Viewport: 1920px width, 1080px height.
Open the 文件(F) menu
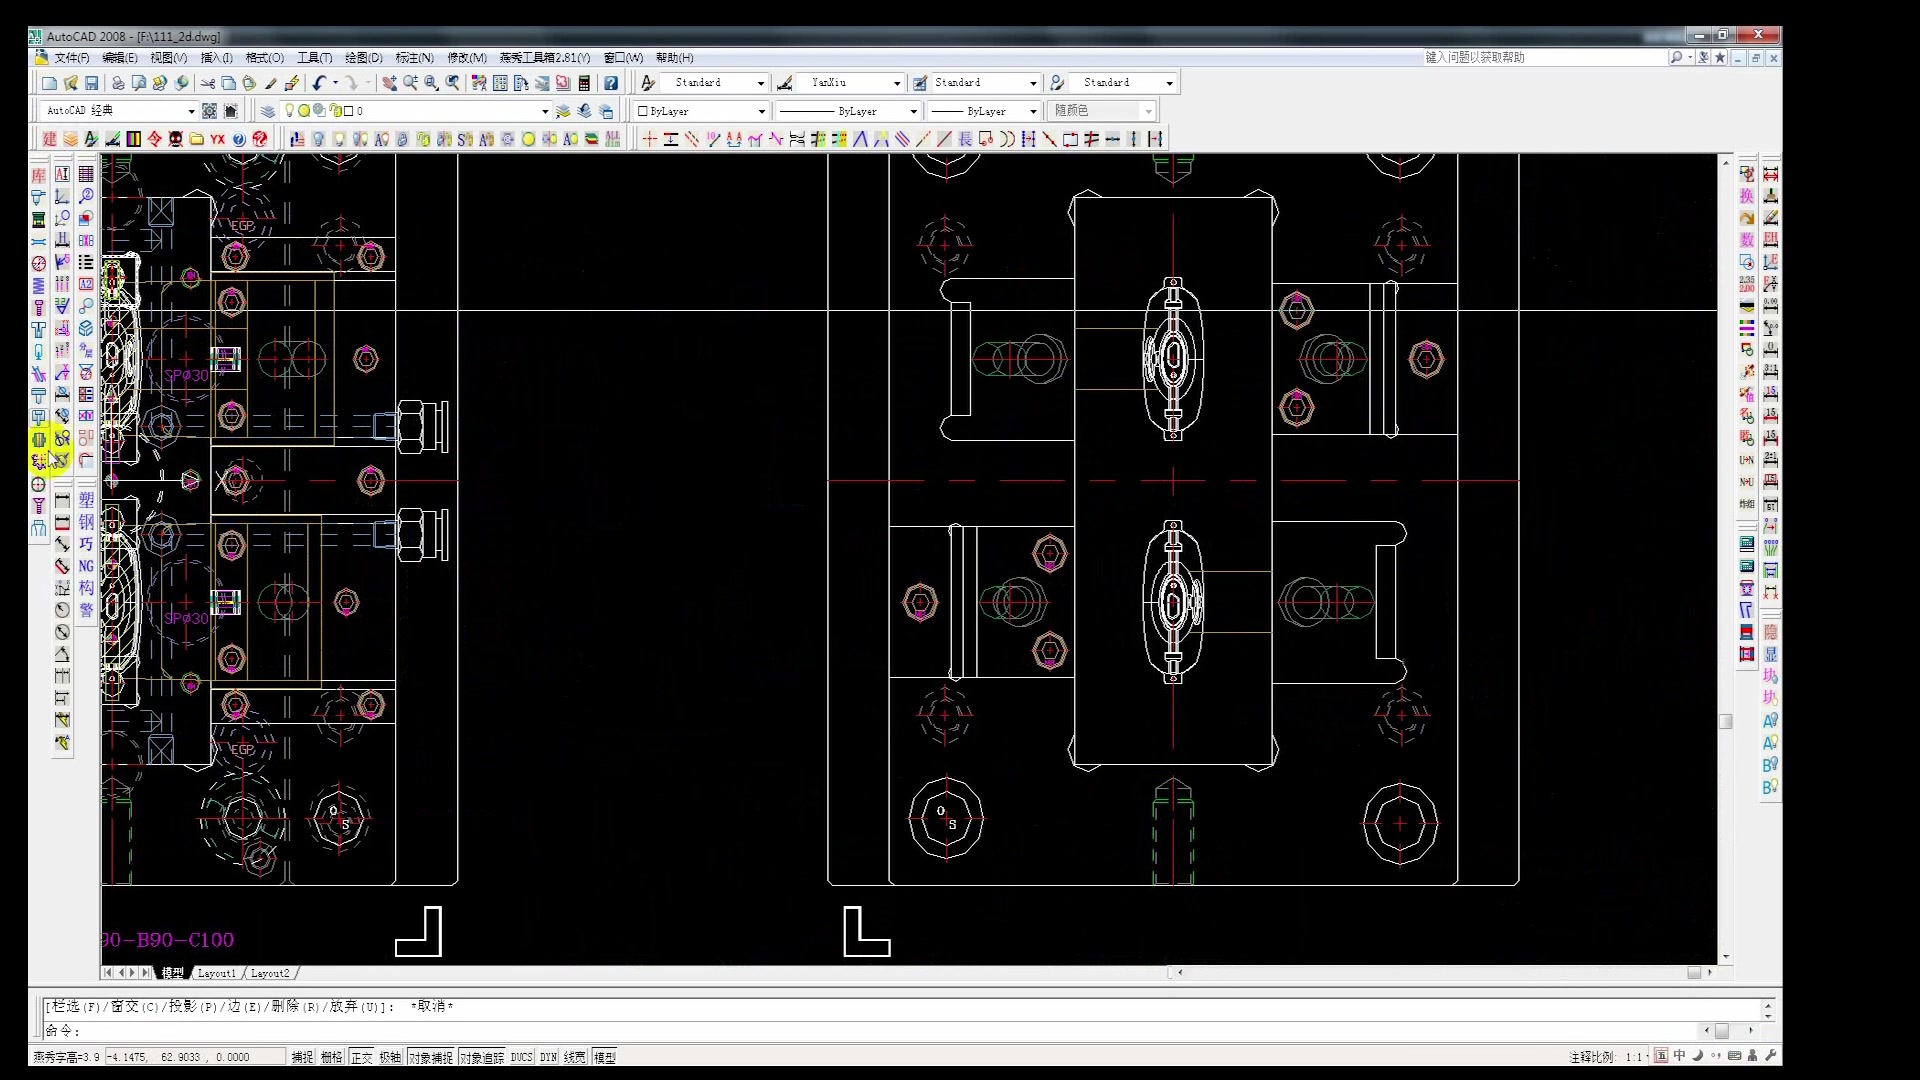click(71, 58)
